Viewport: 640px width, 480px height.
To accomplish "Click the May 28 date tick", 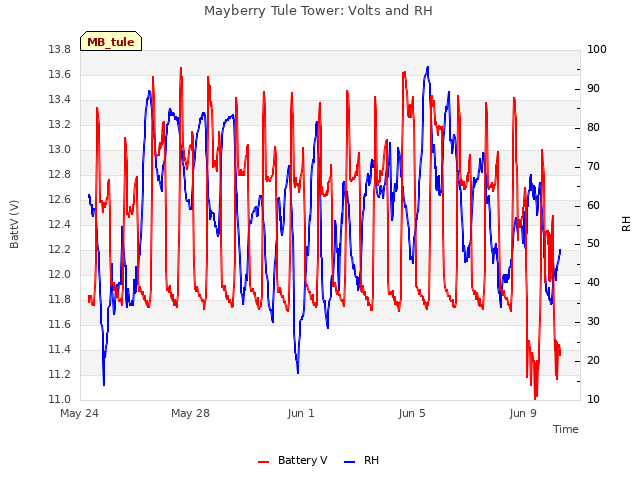I will 190,413.
